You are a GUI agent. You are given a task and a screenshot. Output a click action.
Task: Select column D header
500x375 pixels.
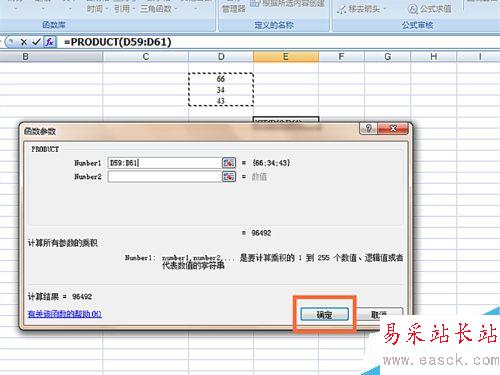click(221, 57)
